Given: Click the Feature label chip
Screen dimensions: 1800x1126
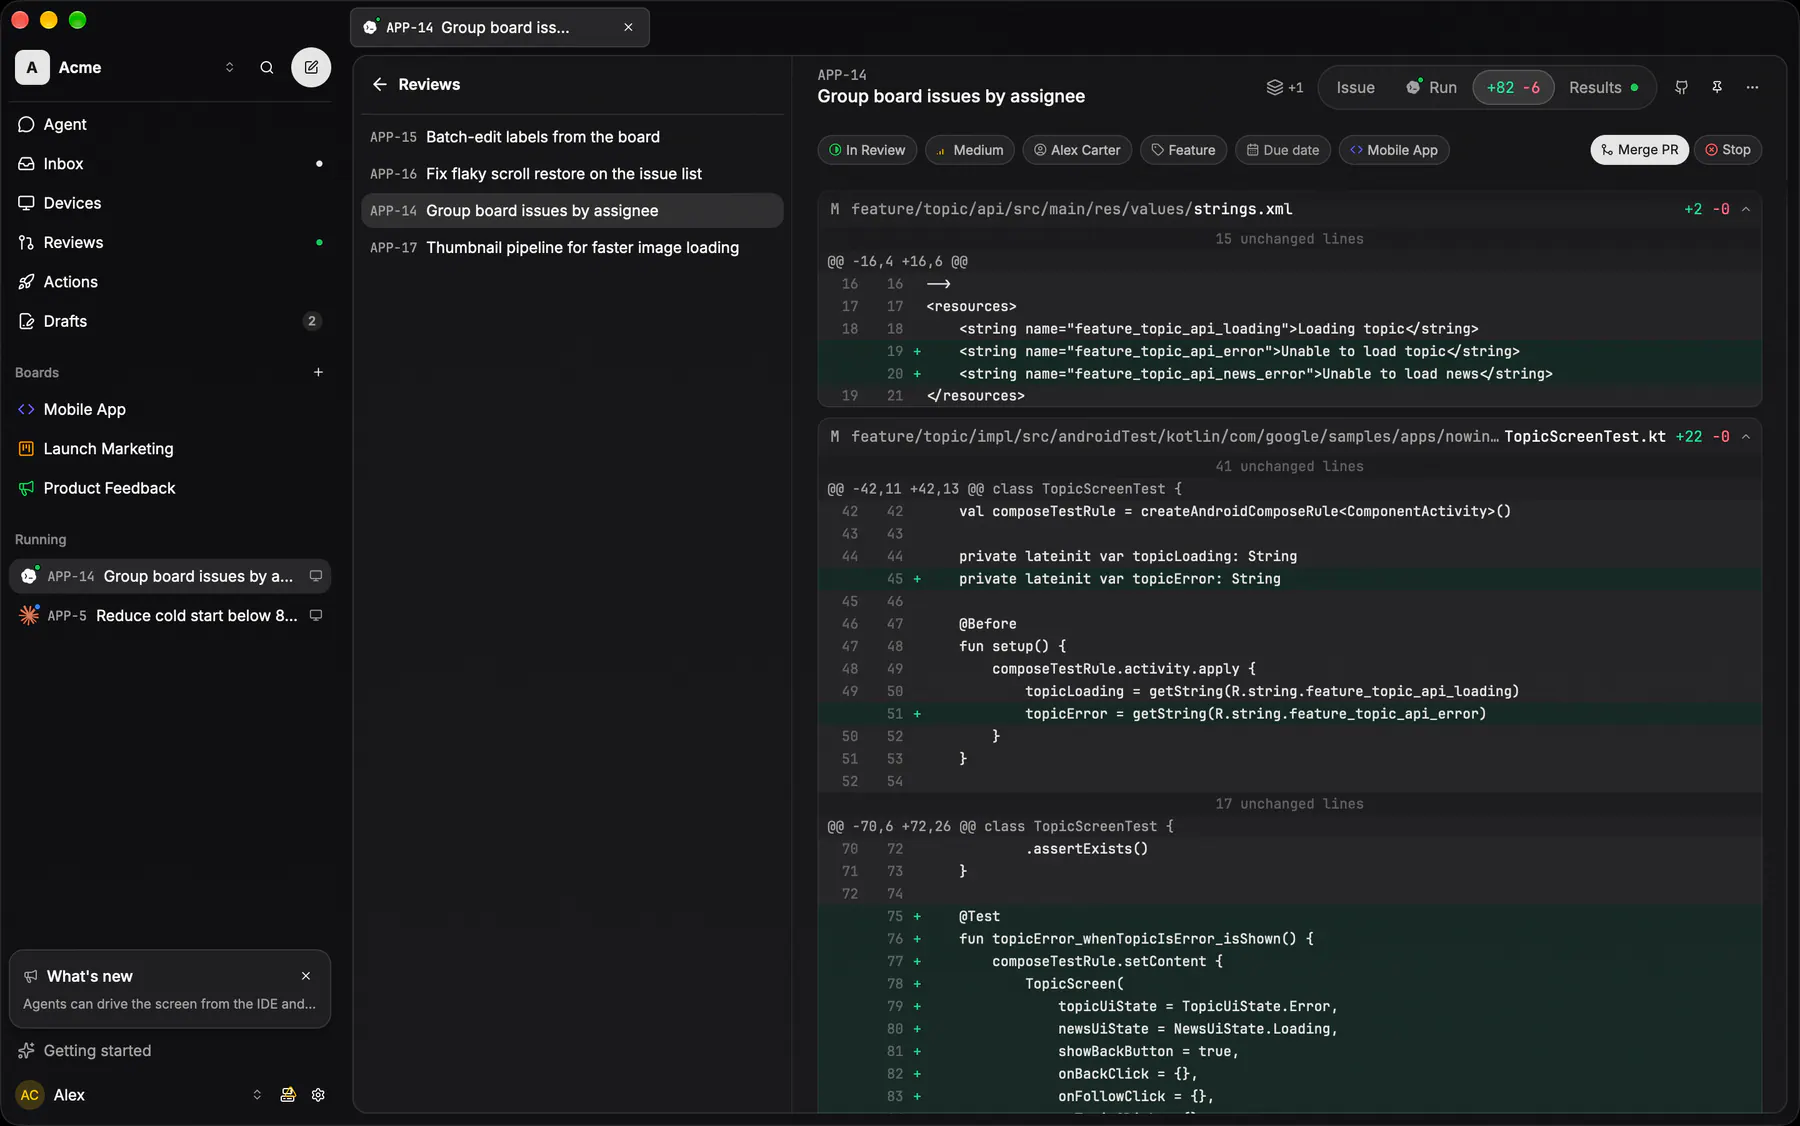Looking at the screenshot, I should pyautogui.click(x=1184, y=150).
